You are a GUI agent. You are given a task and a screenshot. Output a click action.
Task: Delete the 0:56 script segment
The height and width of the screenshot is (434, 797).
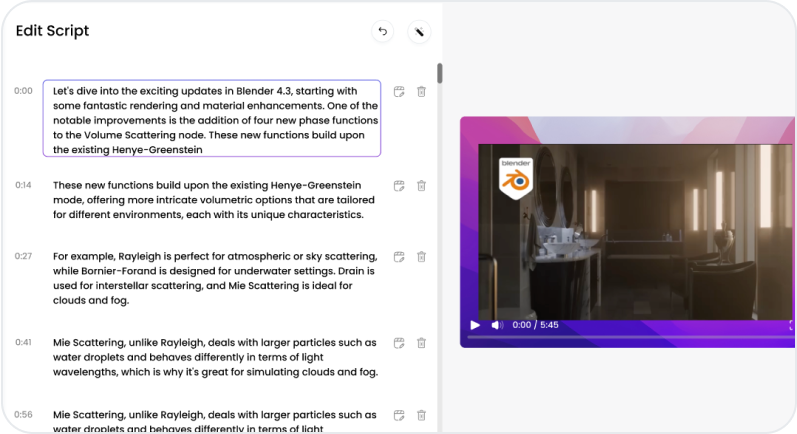click(x=421, y=415)
